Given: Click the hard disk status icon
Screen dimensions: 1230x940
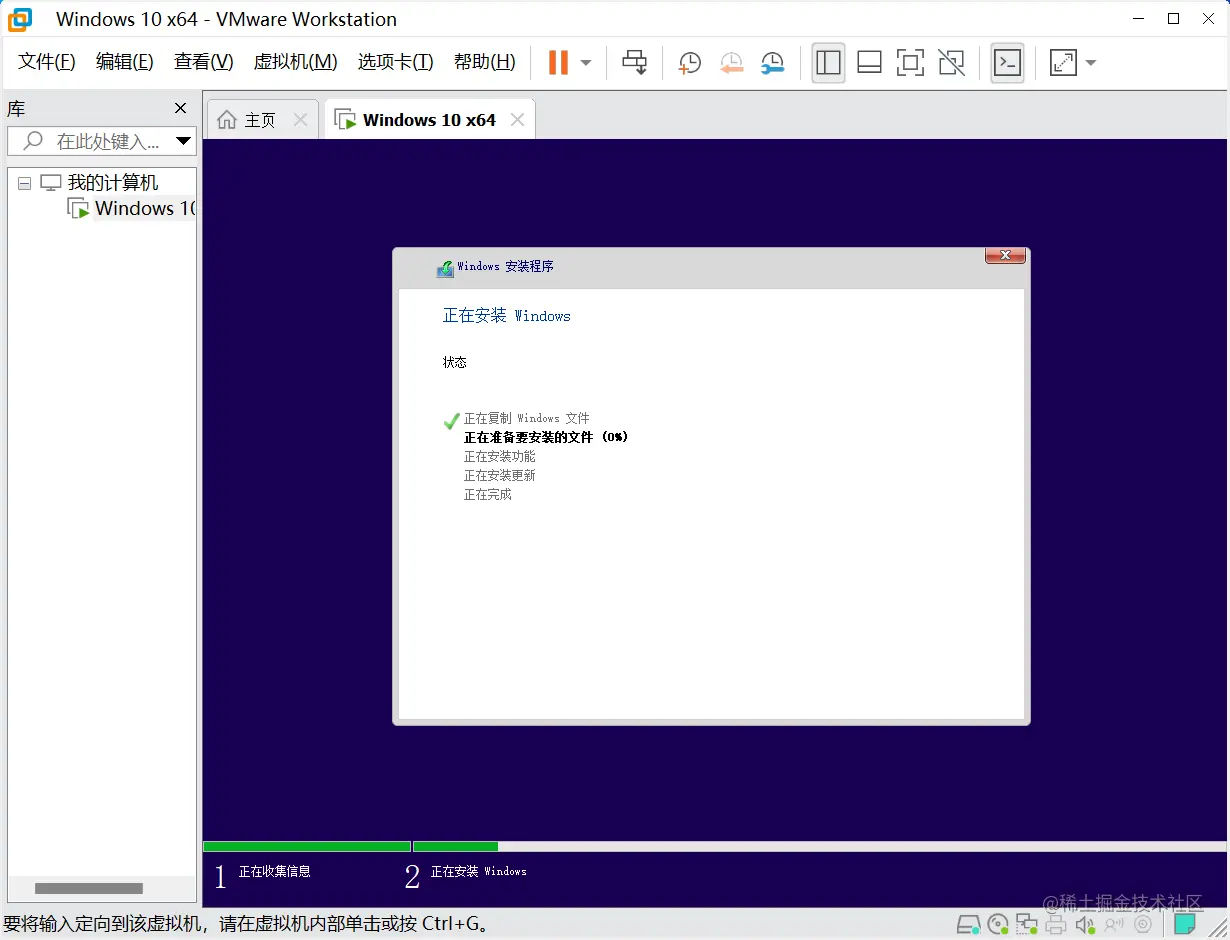Looking at the screenshot, I should point(968,924).
